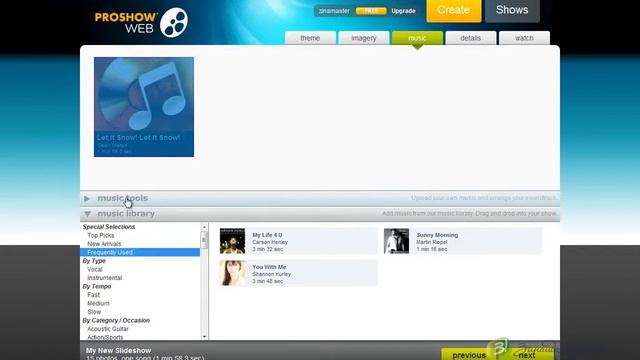Collapse the music library section arrow
640x360 pixels.
coord(87,214)
